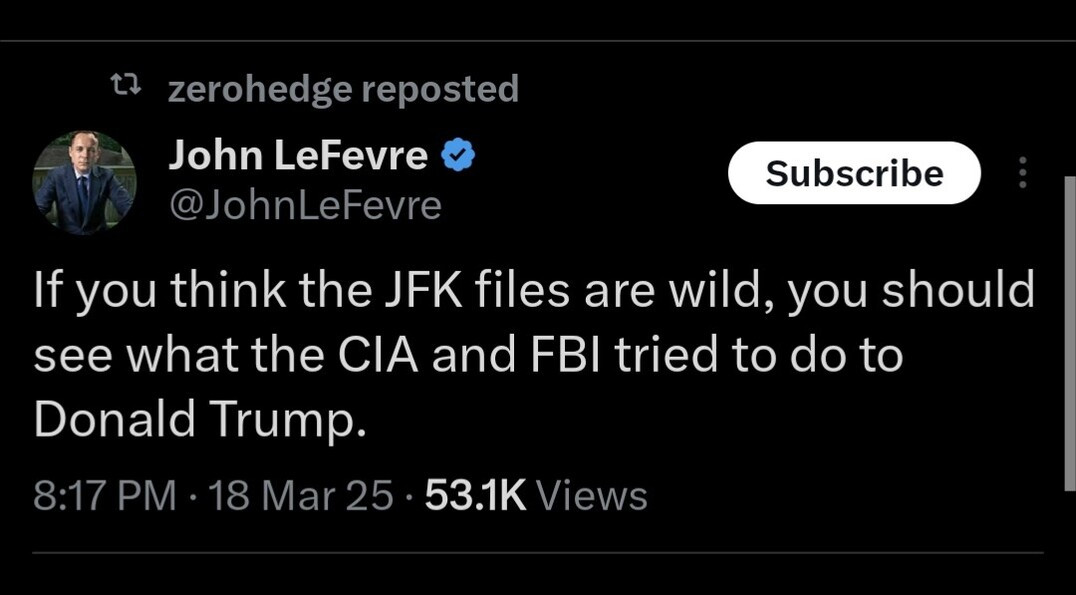Open John LeFevre's profile picture
Image resolution: width=1076 pixels, height=595 pixels.
coord(84,182)
